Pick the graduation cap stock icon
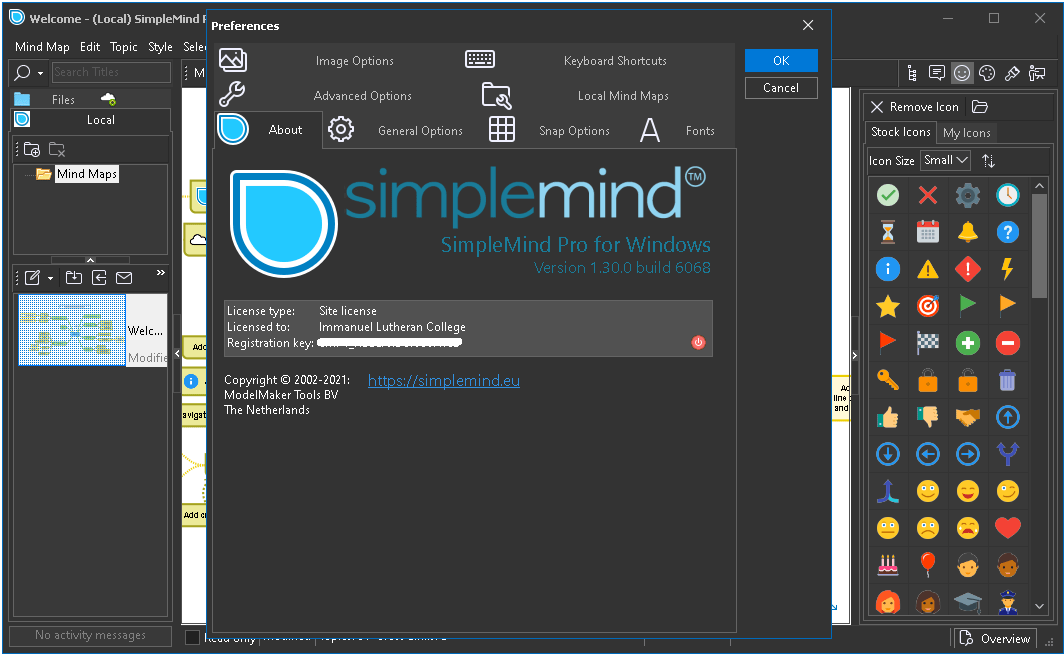1064x656 pixels. click(968, 601)
